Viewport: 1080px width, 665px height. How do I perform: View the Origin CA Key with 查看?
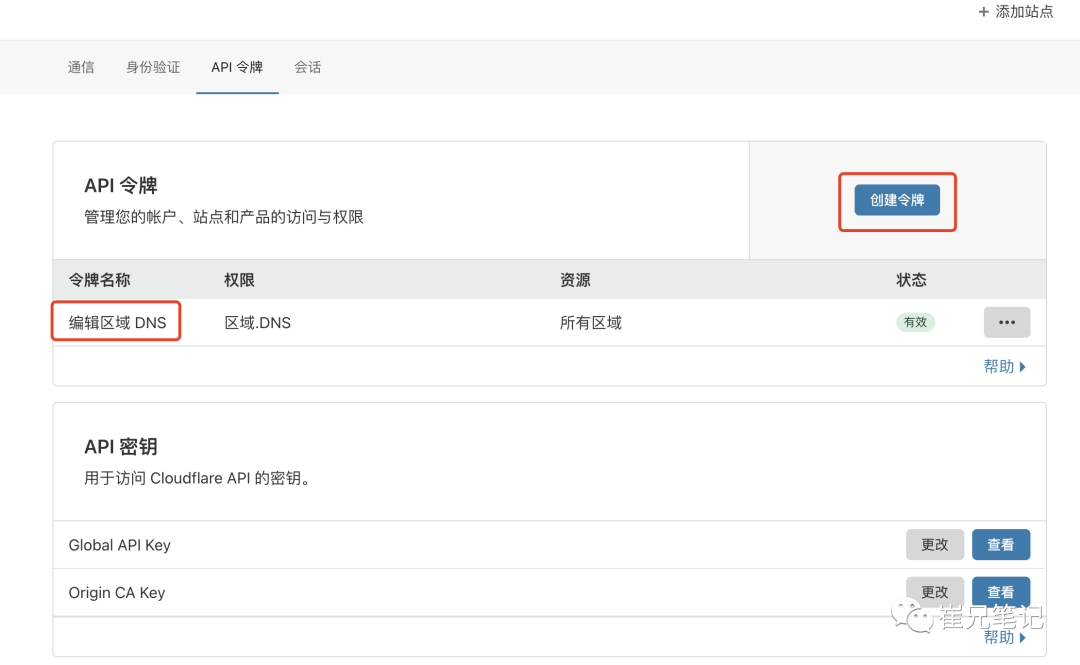pos(1000,592)
